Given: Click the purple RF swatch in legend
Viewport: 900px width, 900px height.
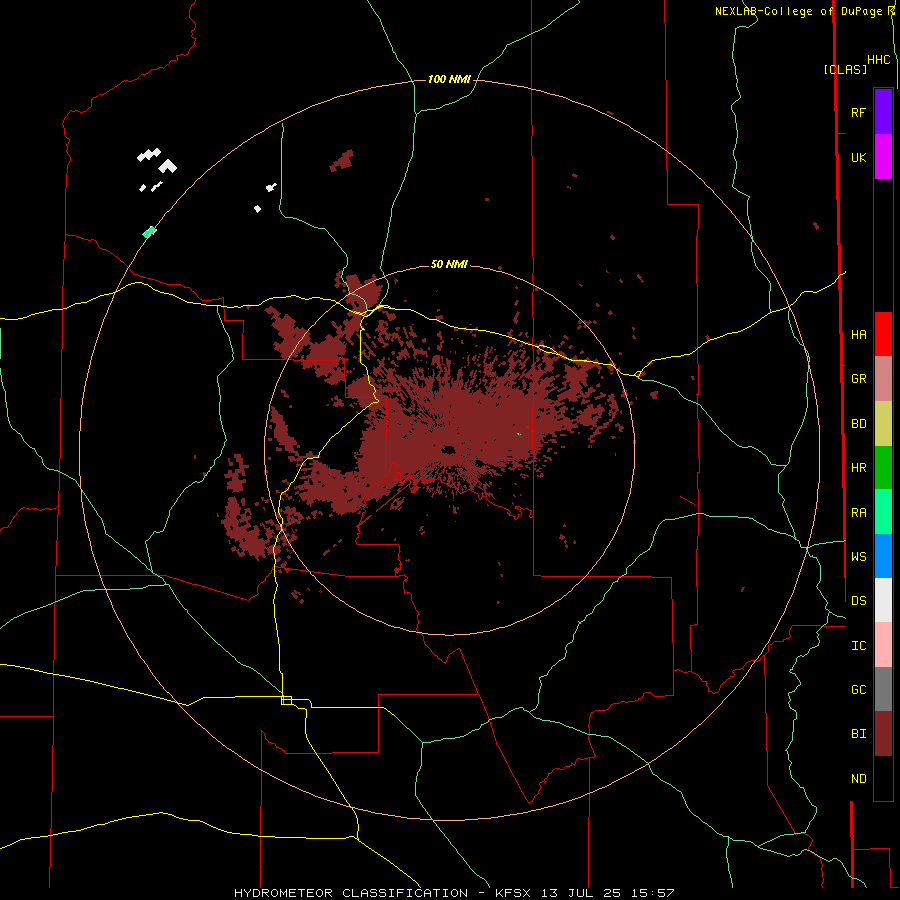Looking at the screenshot, I should pos(883,112).
